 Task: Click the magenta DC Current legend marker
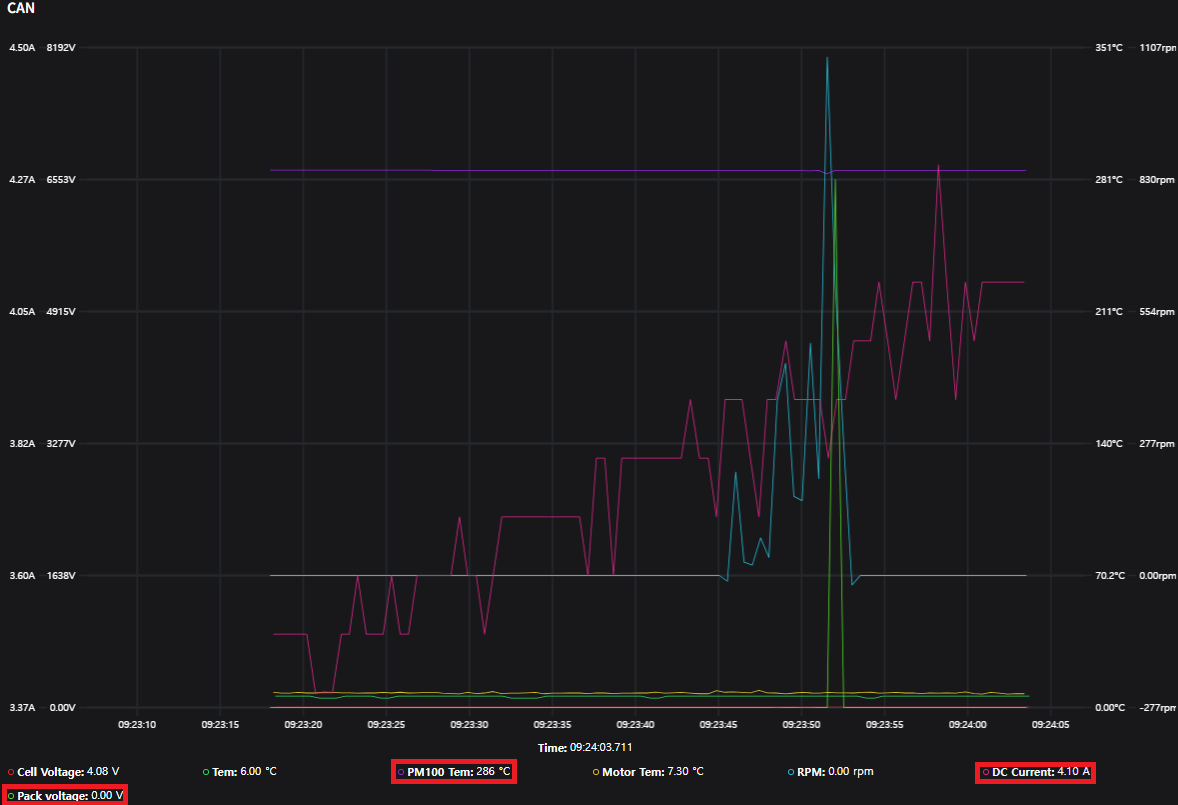(986, 773)
